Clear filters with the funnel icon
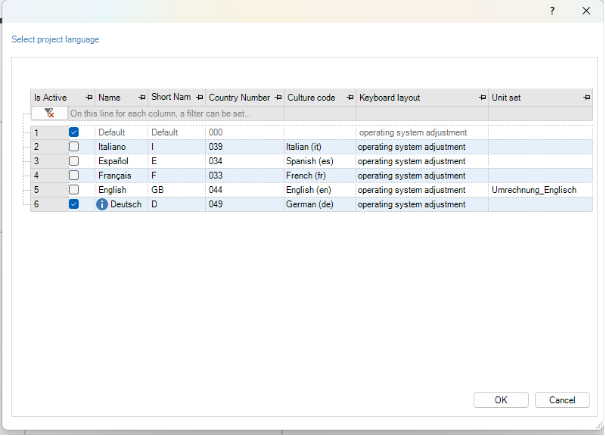This screenshot has height=436, width=605. click(x=49, y=113)
